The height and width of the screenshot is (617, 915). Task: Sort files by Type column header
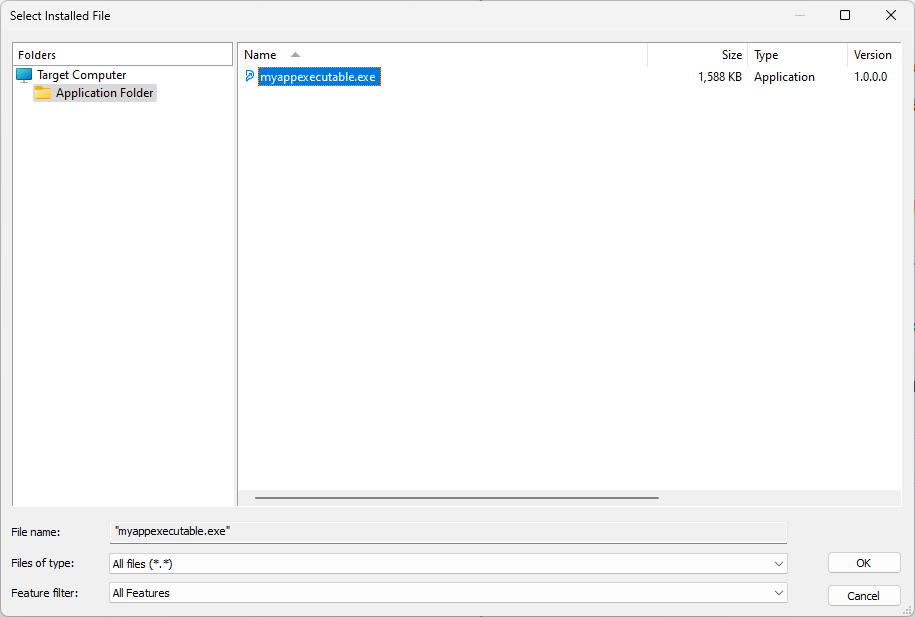[797, 55]
